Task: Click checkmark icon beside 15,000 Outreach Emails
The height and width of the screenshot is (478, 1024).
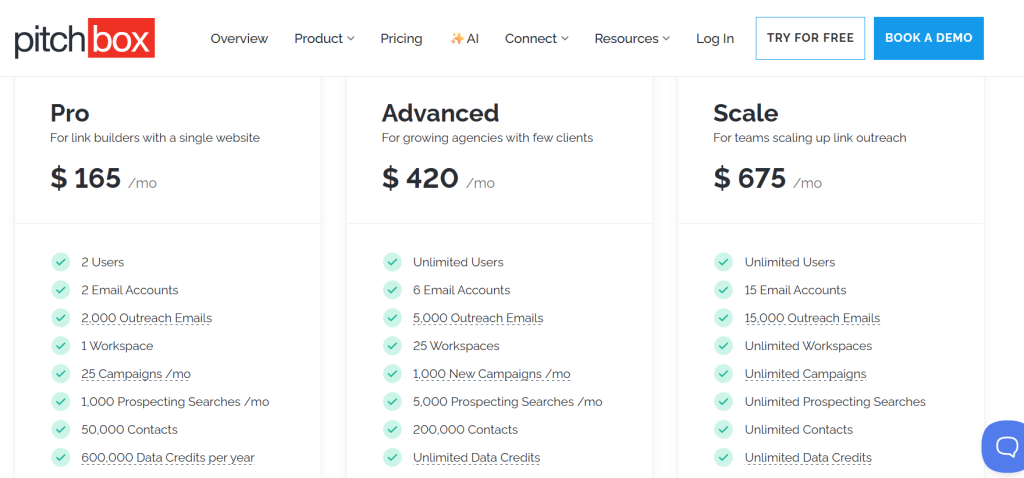Action: point(724,318)
